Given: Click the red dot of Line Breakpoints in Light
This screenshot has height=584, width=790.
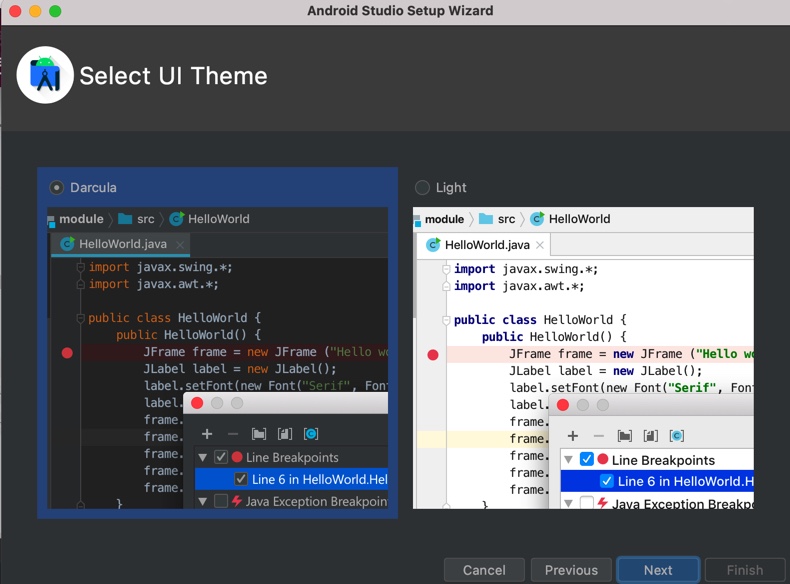Looking at the screenshot, I should [x=603, y=459].
